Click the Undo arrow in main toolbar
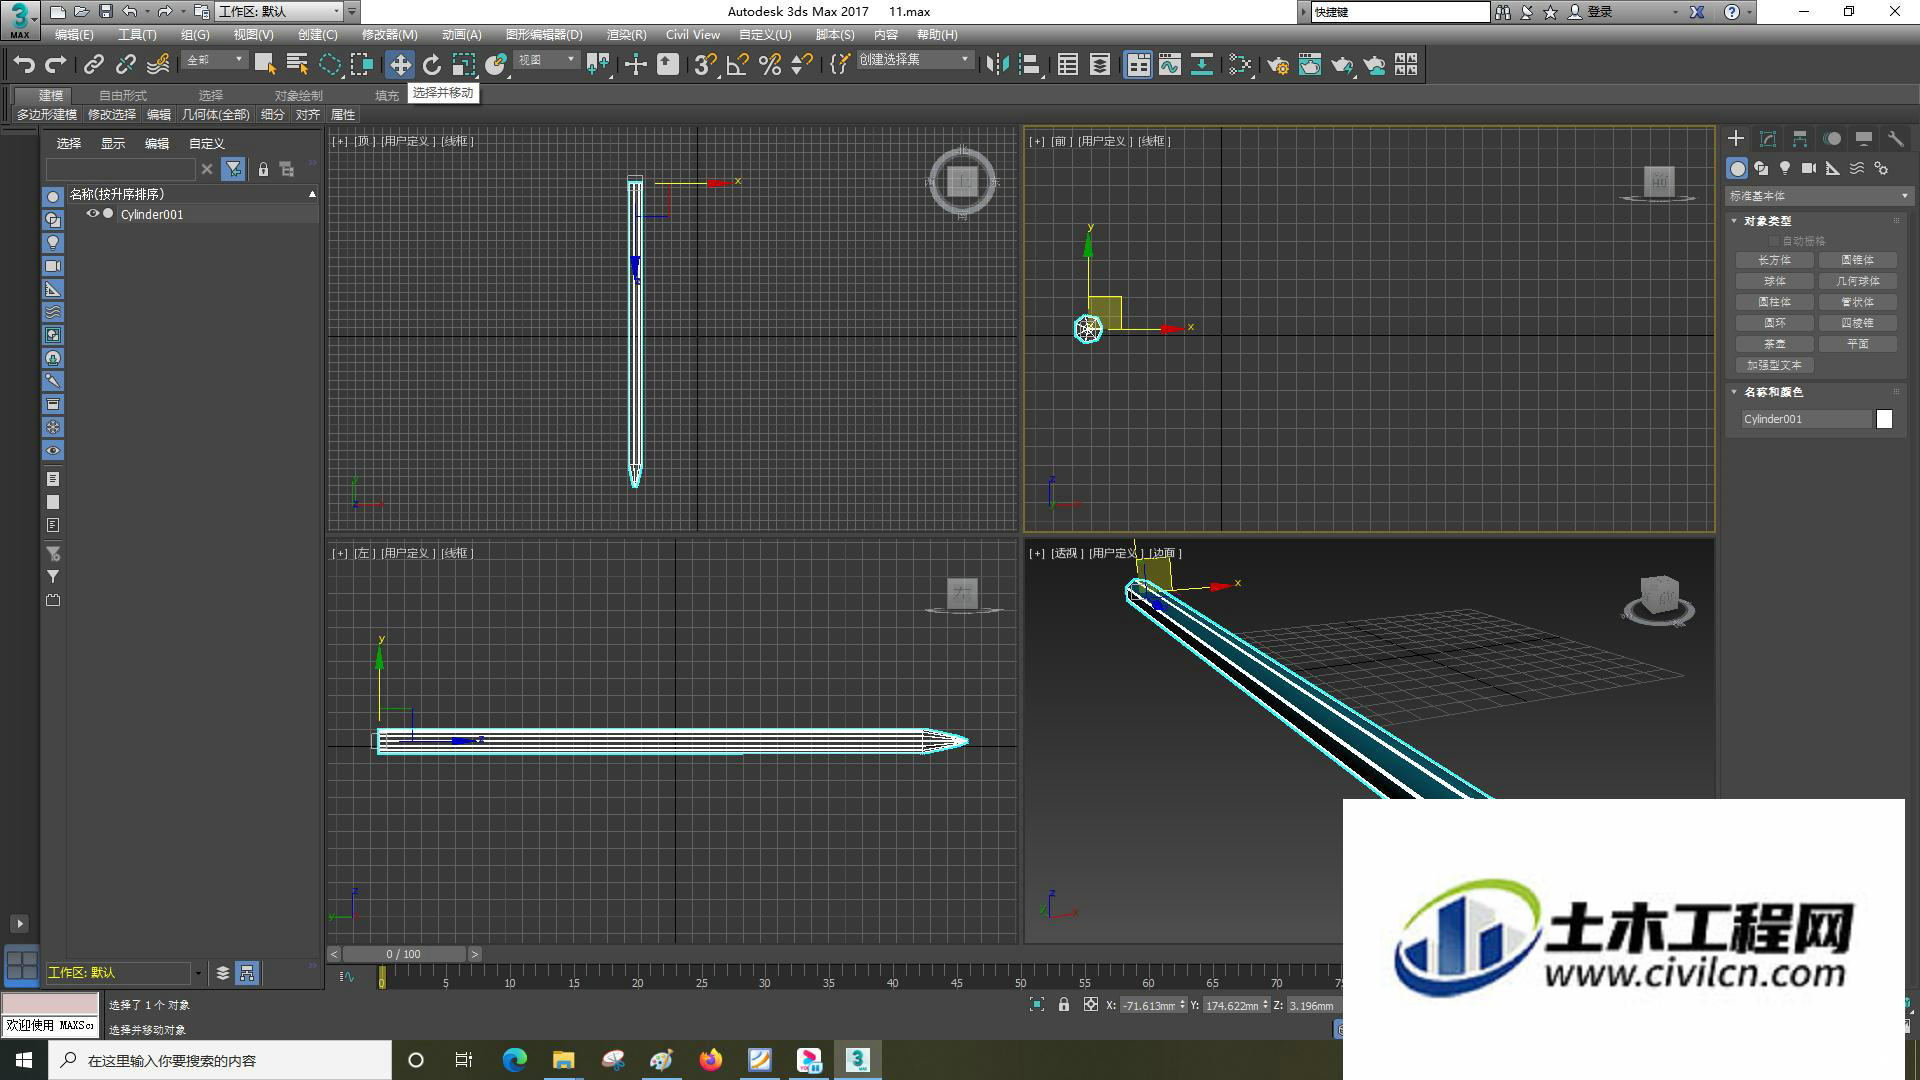This screenshot has width=1920, height=1080. pyautogui.click(x=24, y=65)
